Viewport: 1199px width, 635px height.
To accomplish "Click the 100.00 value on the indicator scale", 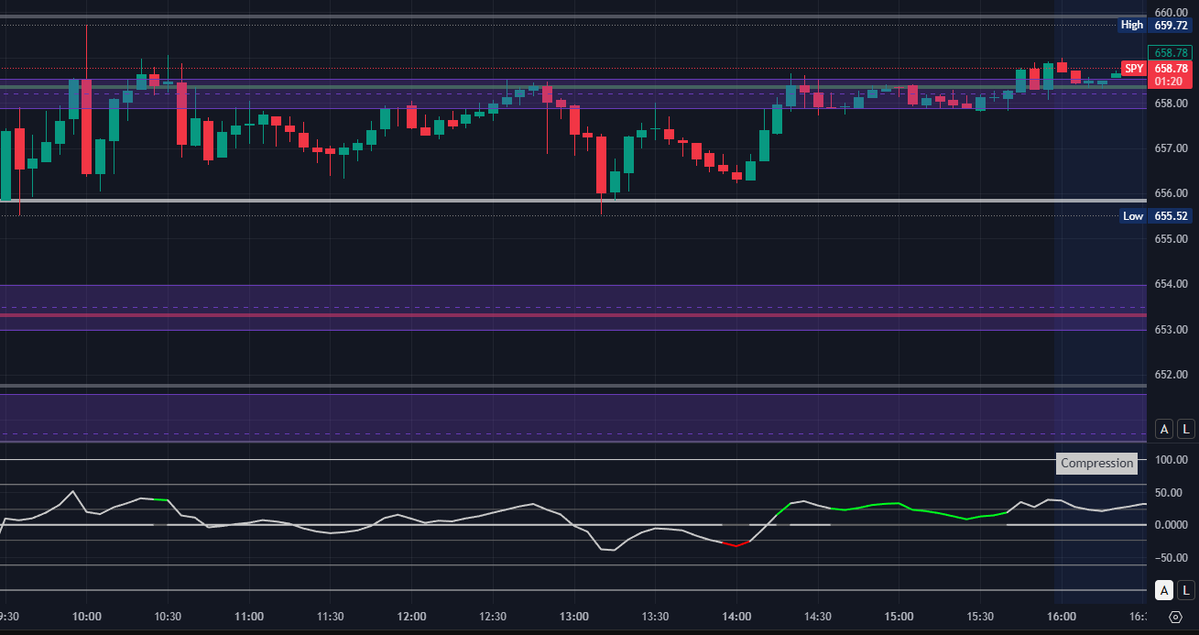I will pos(1170,460).
